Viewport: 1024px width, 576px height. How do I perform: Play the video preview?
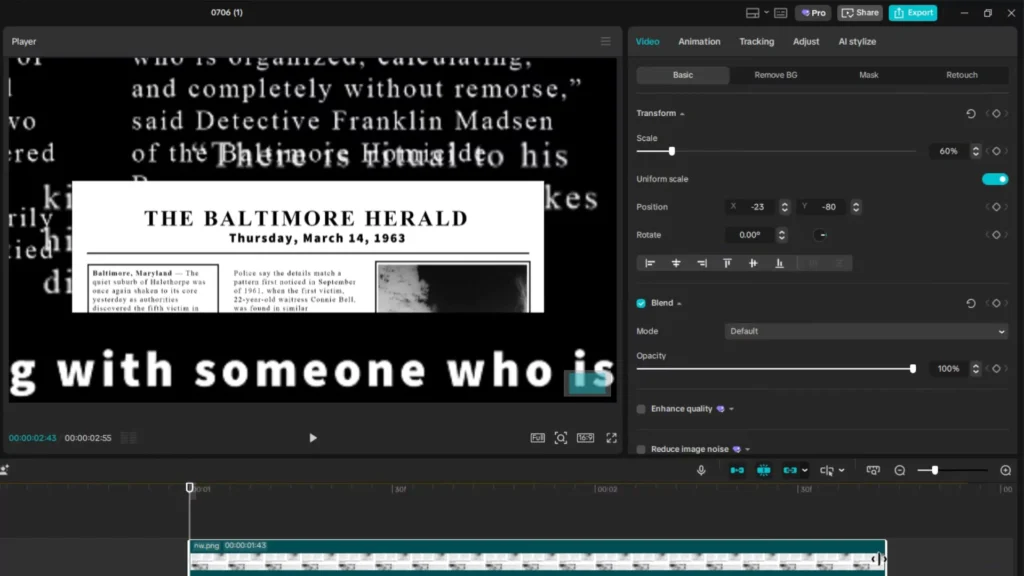[x=313, y=438]
